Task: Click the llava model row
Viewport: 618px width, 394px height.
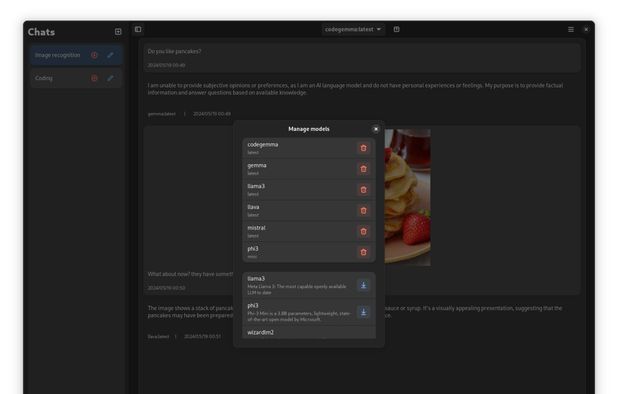Action: click(x=309, y=211)
